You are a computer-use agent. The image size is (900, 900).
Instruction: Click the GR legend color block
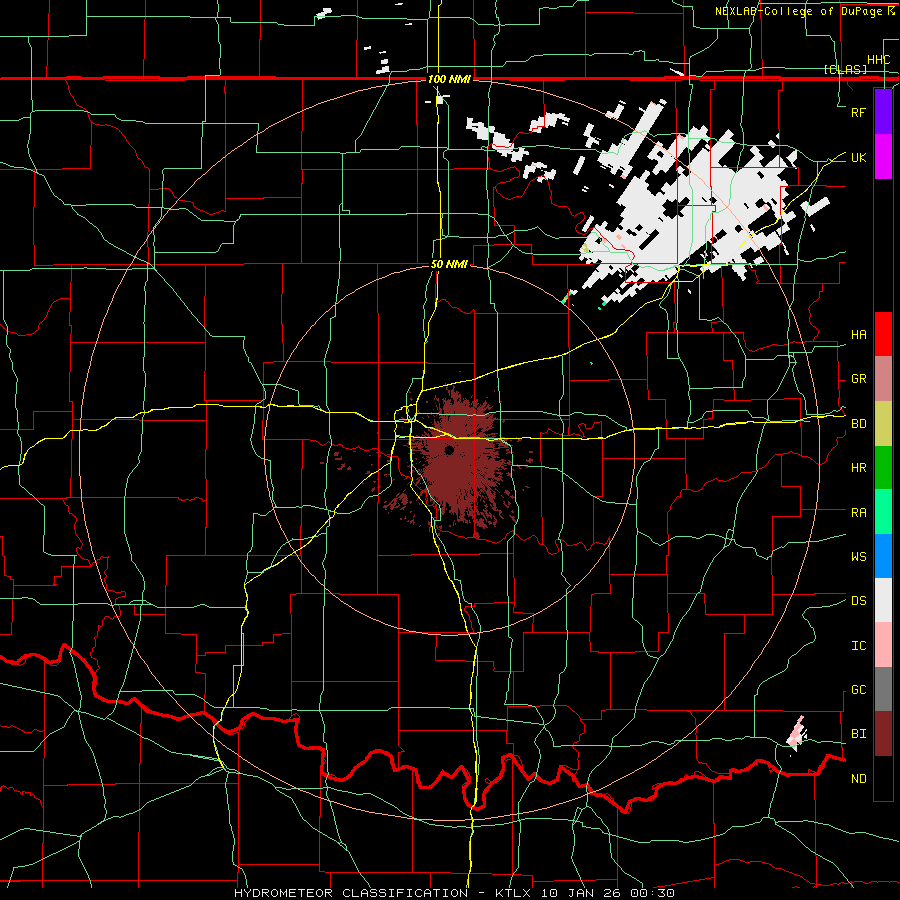[883, 378]
